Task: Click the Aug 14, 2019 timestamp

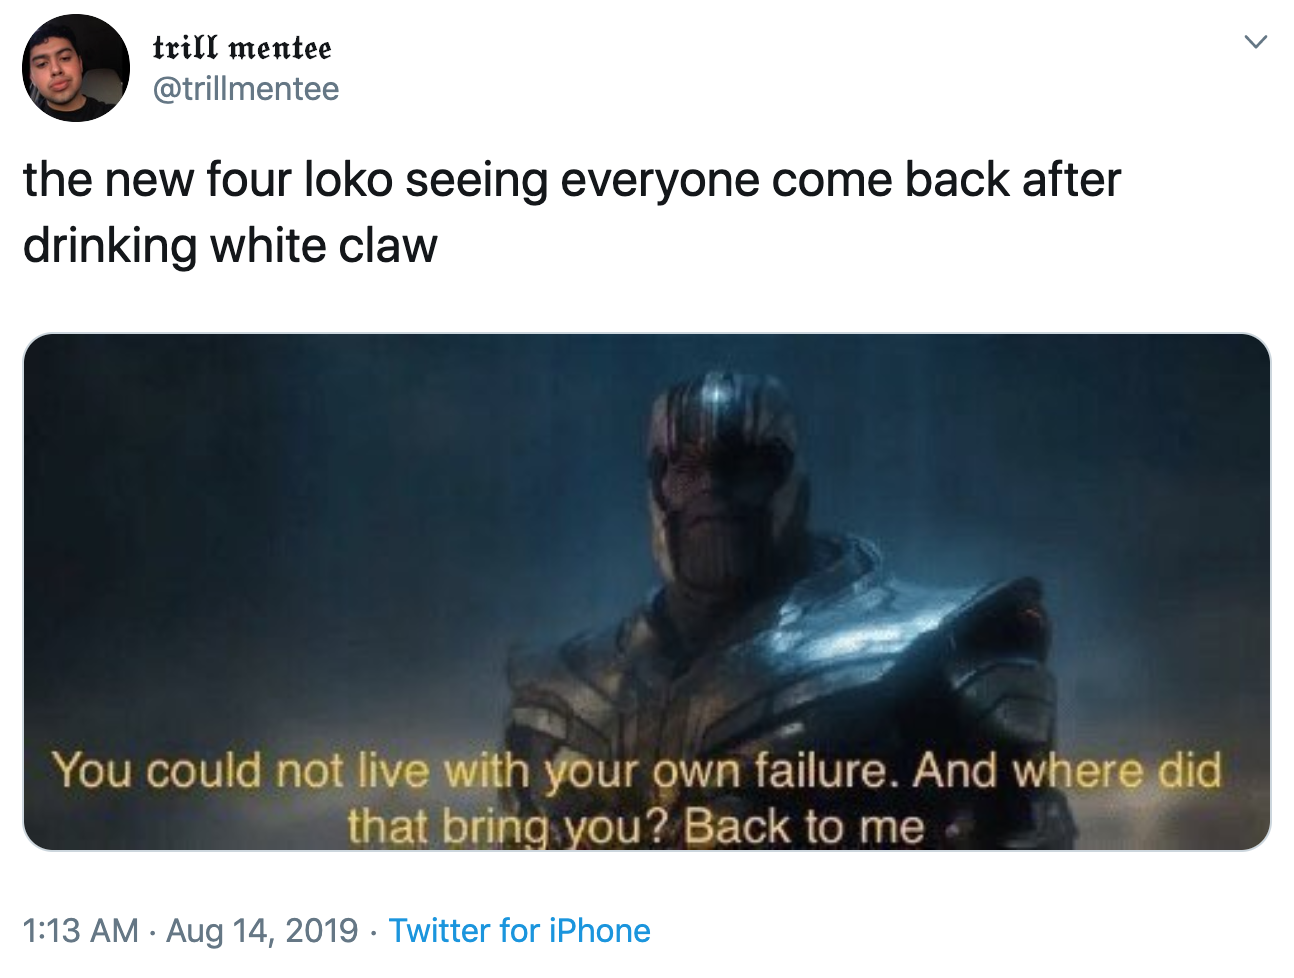Action: (258, 930)
